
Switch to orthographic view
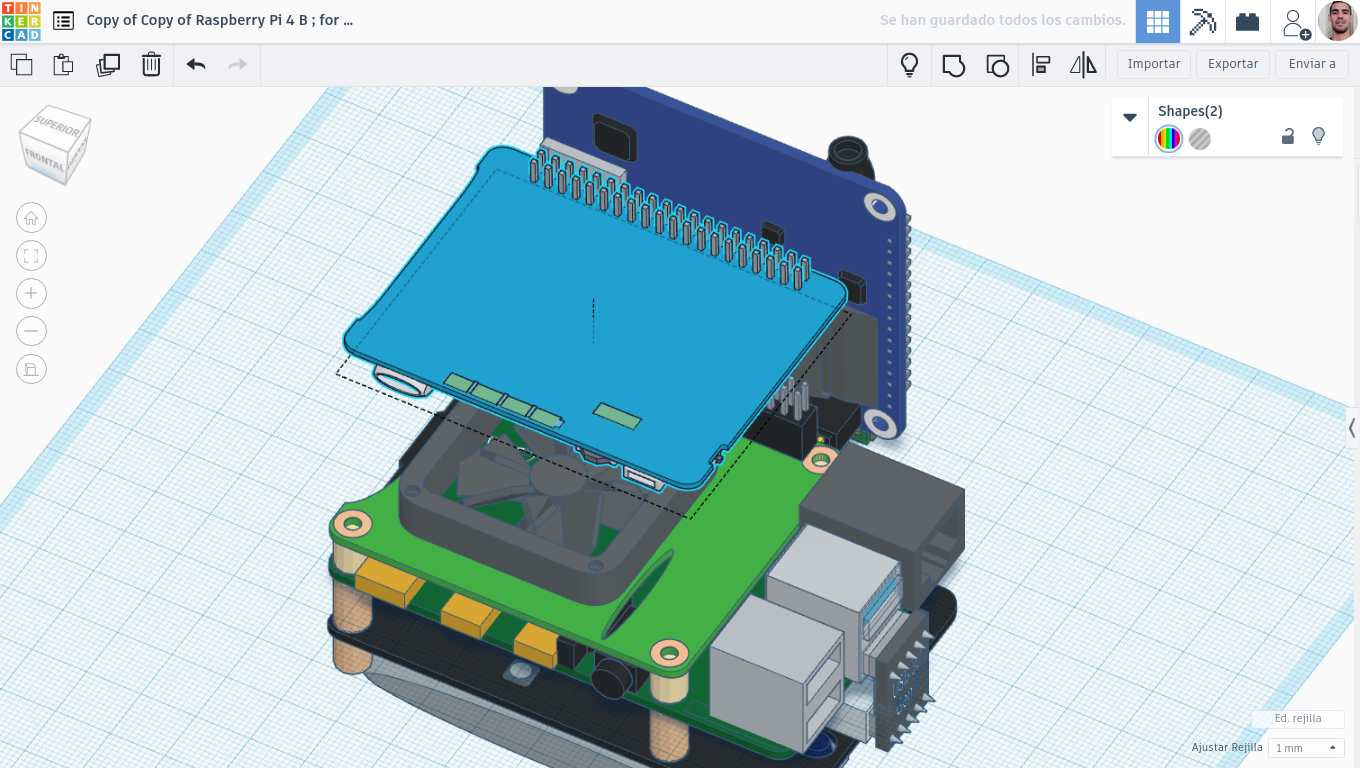point(31,369)
